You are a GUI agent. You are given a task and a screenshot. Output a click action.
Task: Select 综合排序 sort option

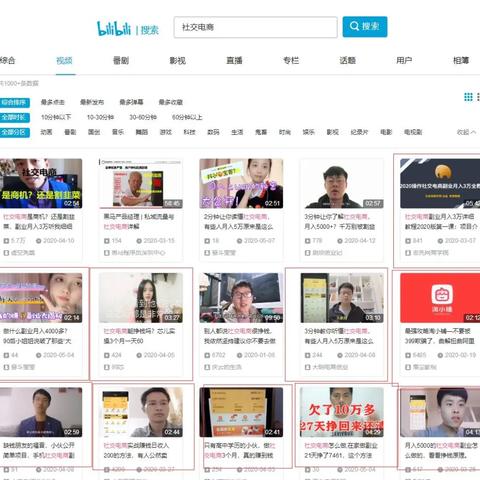14,102
